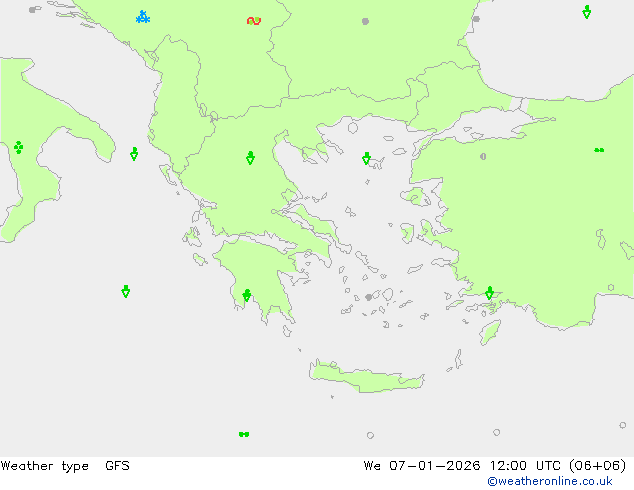The width and height of the screenshot is (634, 490).
Task: Click the green double-dot symbol south of Greece
Action: (x=244, y=434)
